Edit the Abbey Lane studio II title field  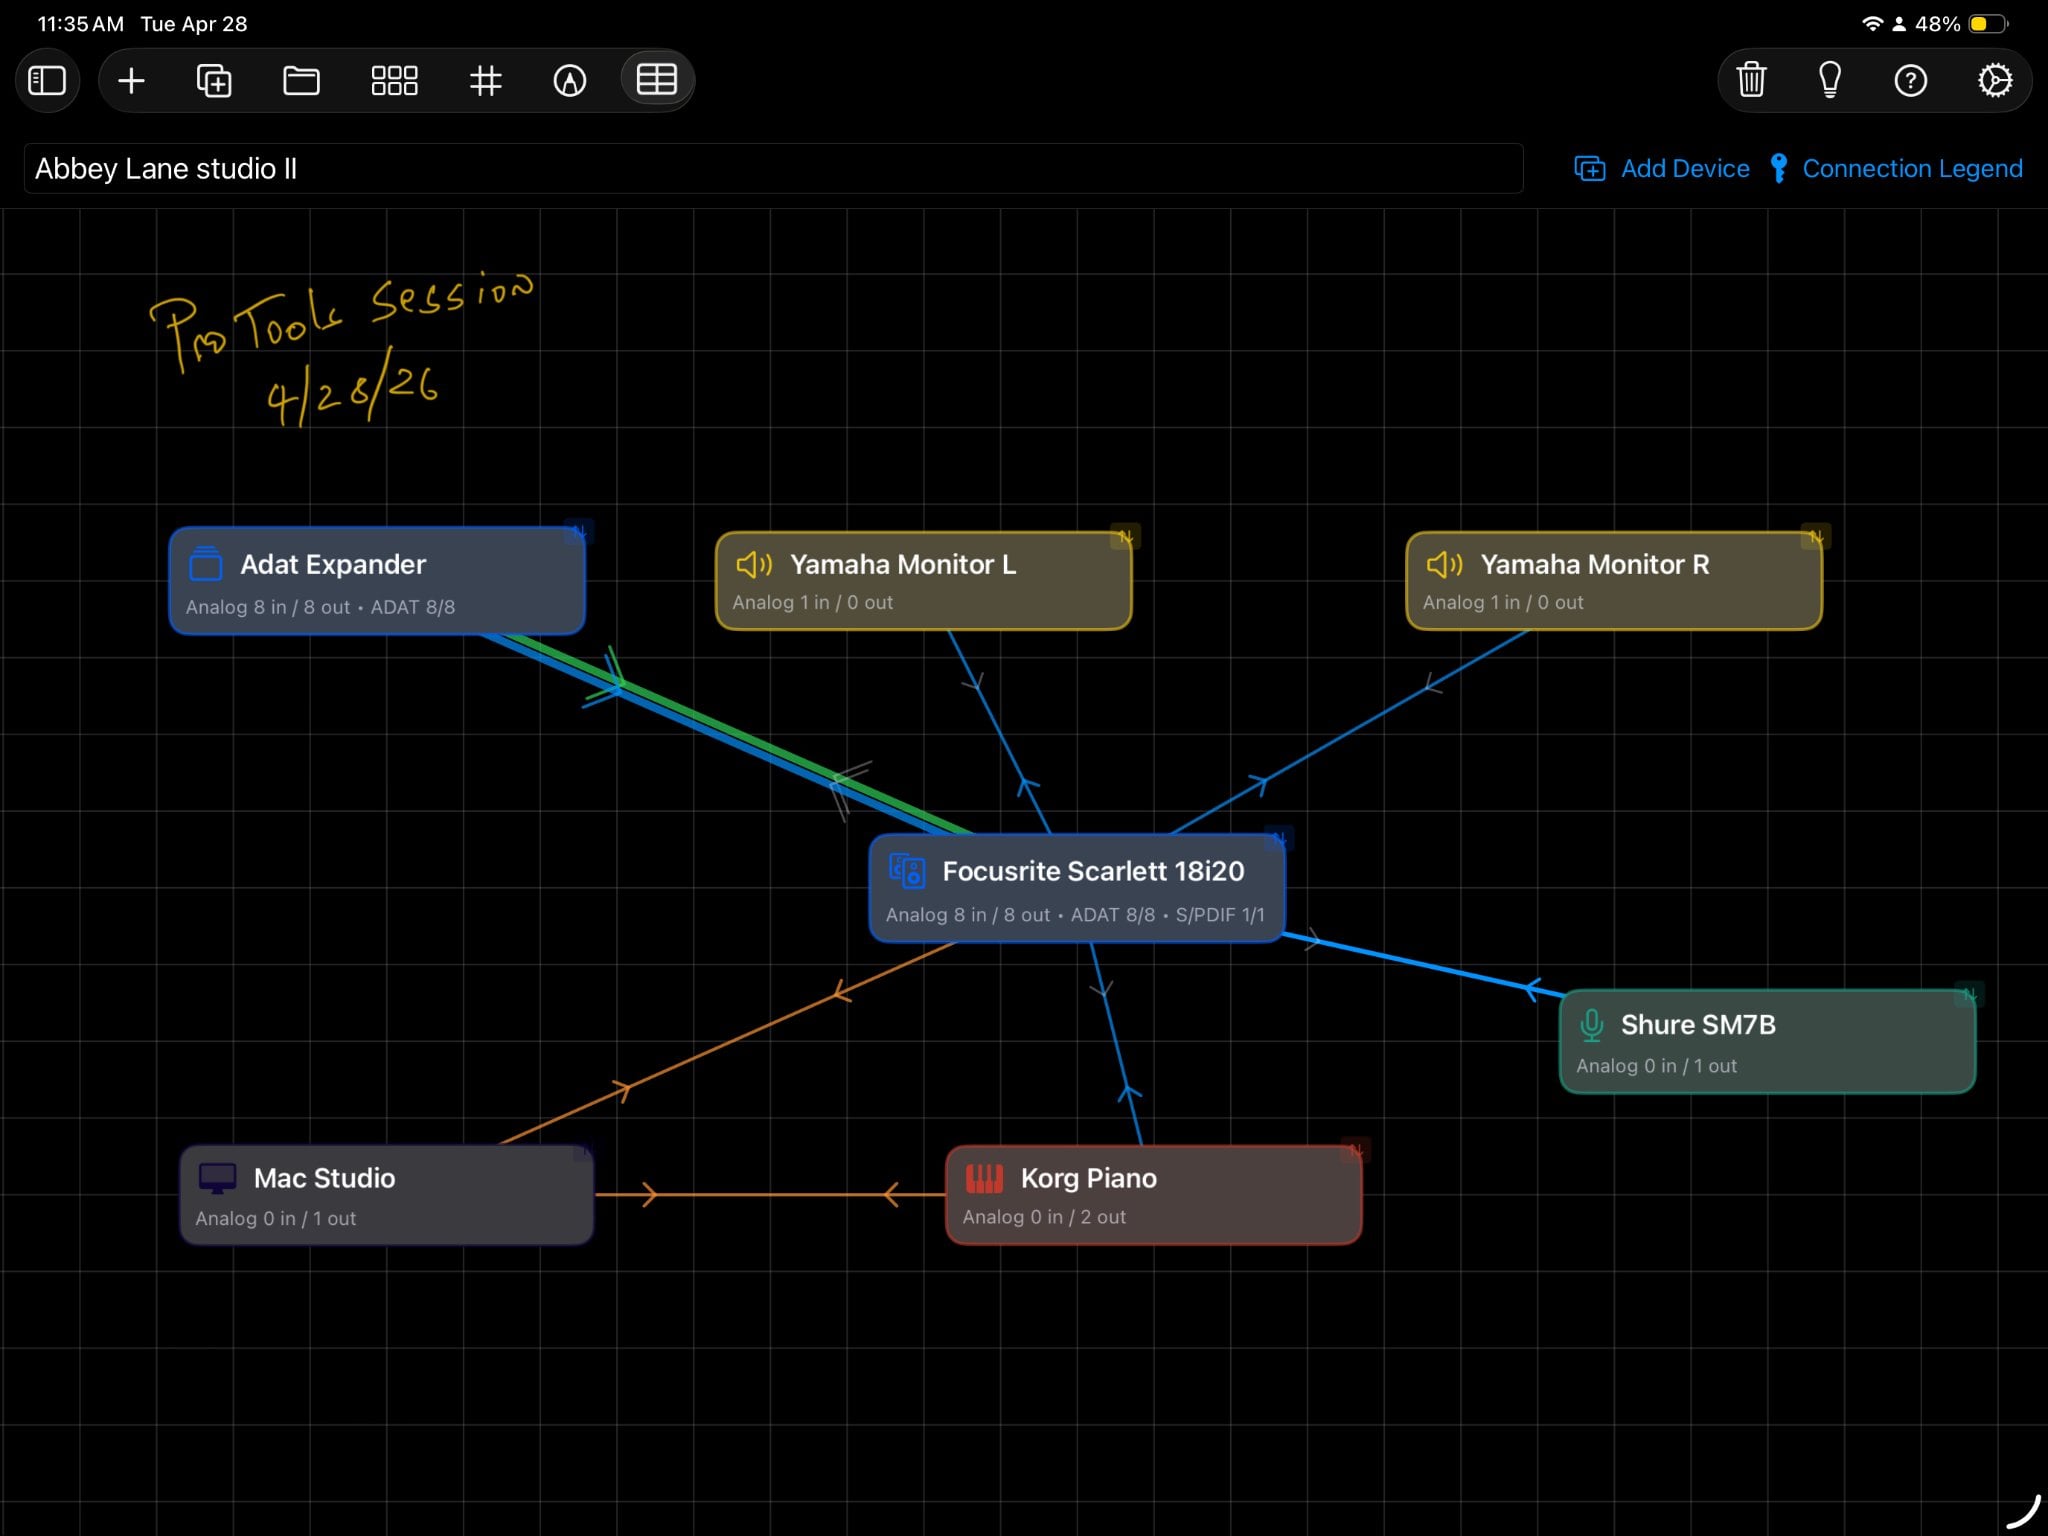(773, 168)
